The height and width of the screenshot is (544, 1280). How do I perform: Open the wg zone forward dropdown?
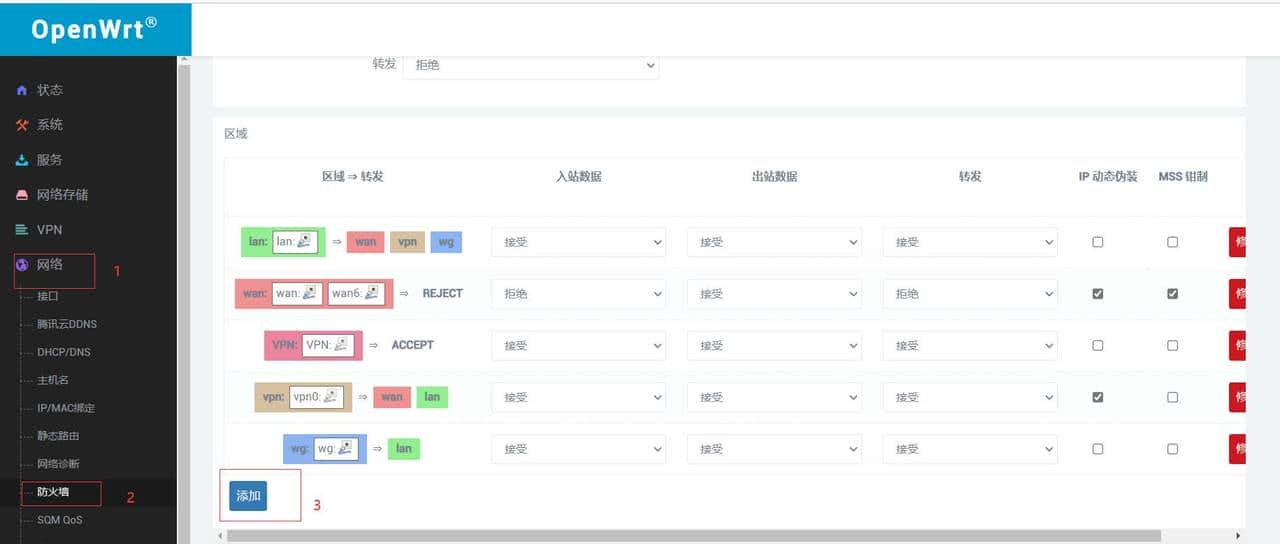pyautogui.click(x=970, y=449)
